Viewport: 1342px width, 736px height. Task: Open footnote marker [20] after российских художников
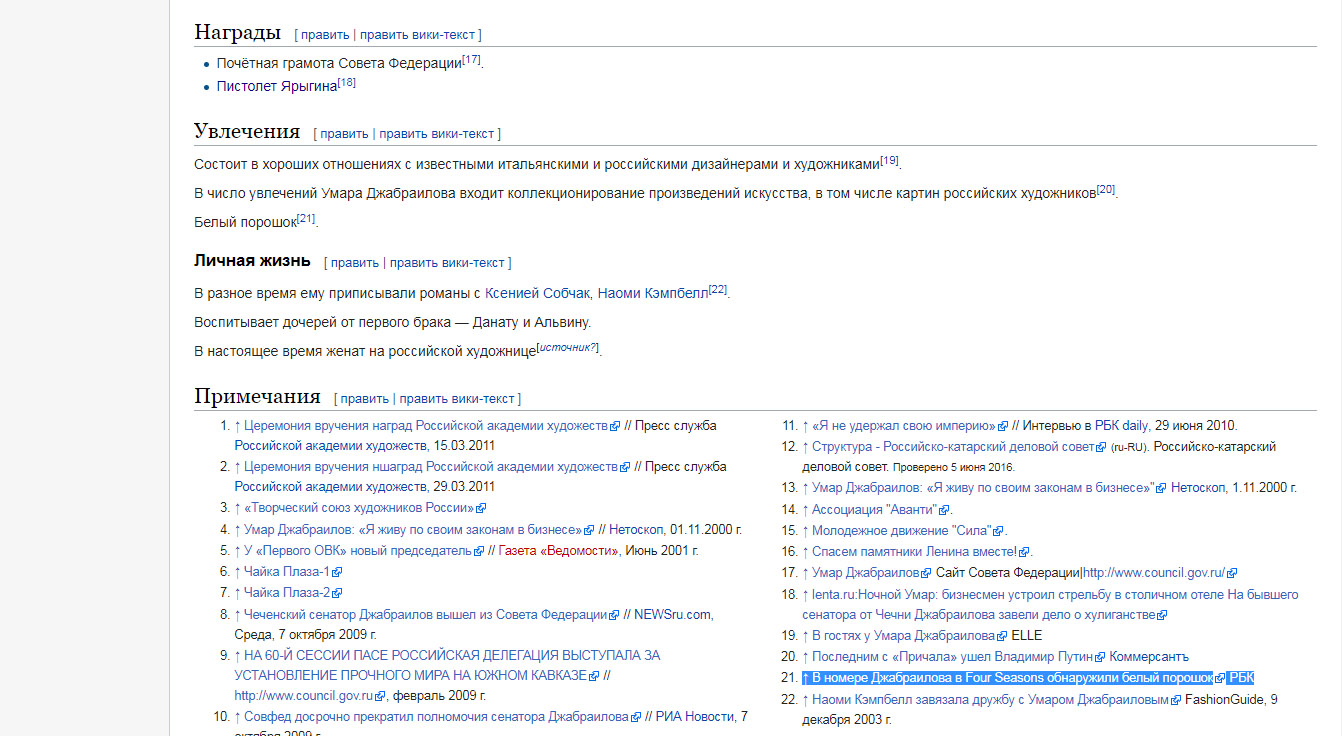(x=1105, y=189)
